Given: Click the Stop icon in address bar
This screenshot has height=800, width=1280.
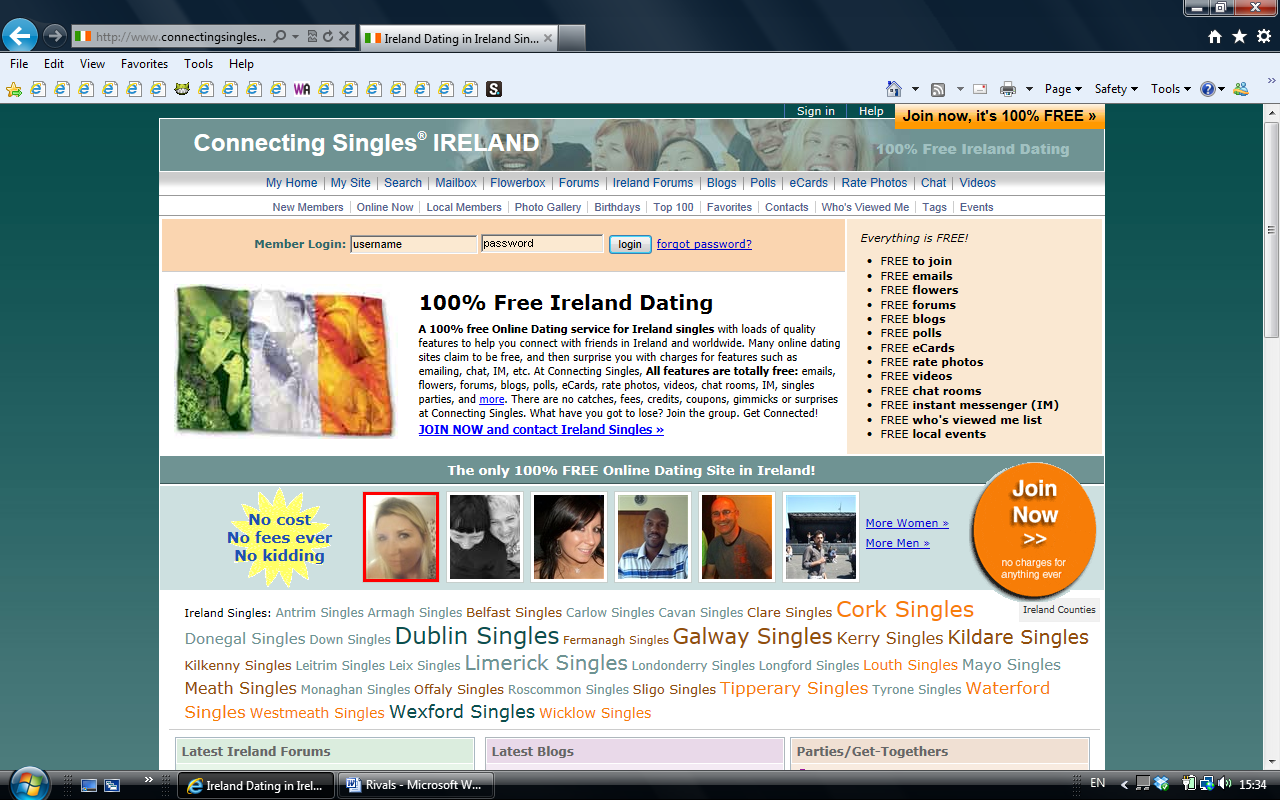Looking at the screenshot, I should pos(344,37).
